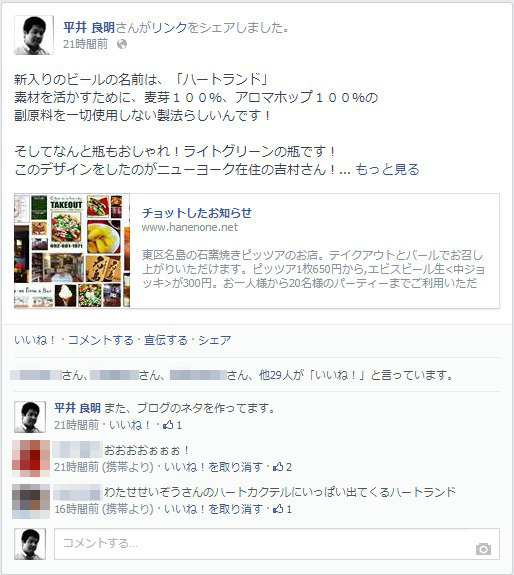Click thumbs-up count on 平井 良明's comment
Screen dimensions: 514x575
tap(172, 425)
